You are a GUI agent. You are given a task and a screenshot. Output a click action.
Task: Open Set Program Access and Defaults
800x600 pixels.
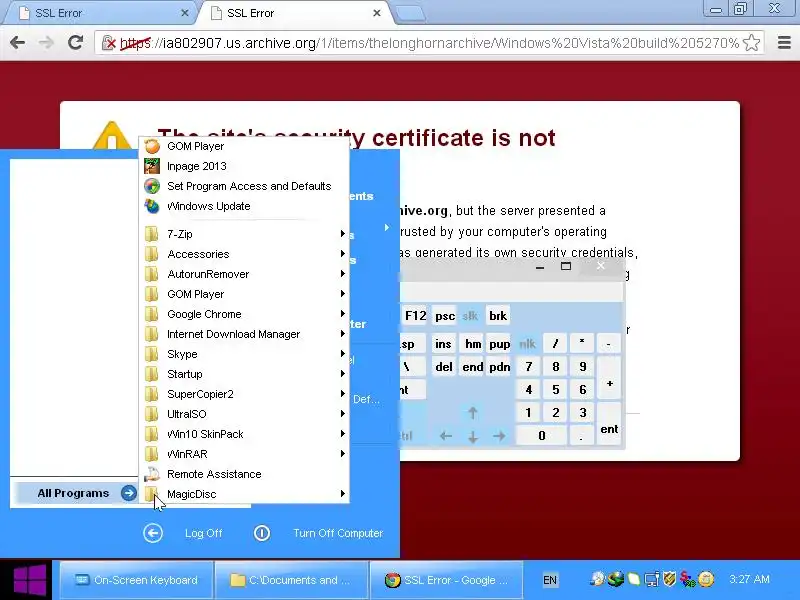(244, 186)
